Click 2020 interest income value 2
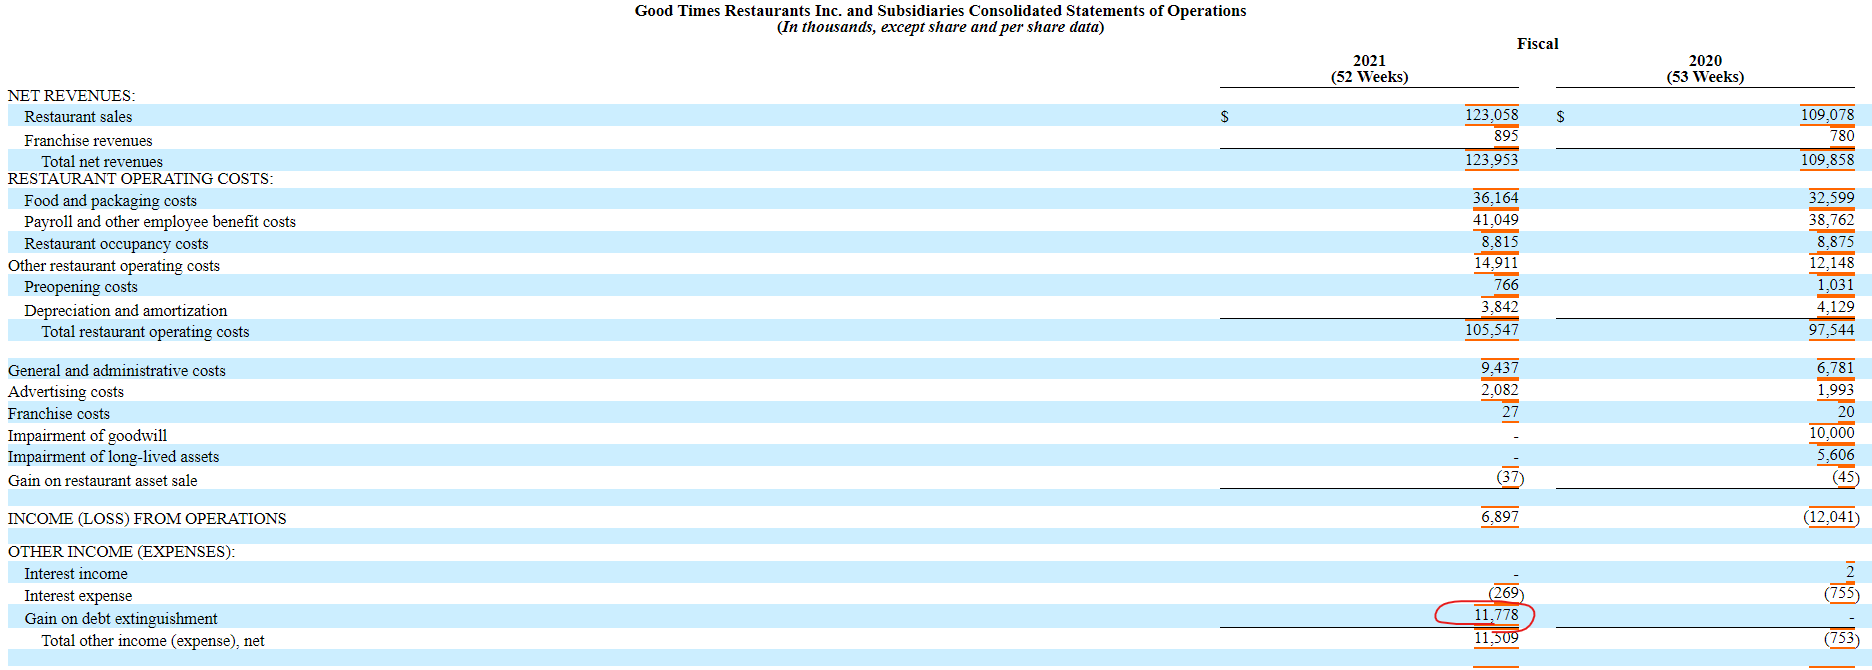The width and height of the screenshot is (1872, 670). pyautogui.click(x=1850, y=571)
